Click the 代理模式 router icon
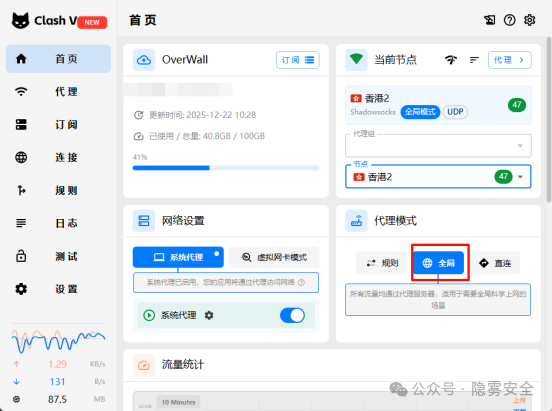 [356, 221]
